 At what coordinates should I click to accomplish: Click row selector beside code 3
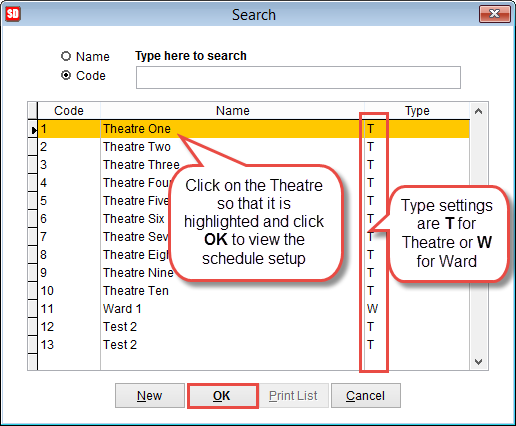coord(33,165)
